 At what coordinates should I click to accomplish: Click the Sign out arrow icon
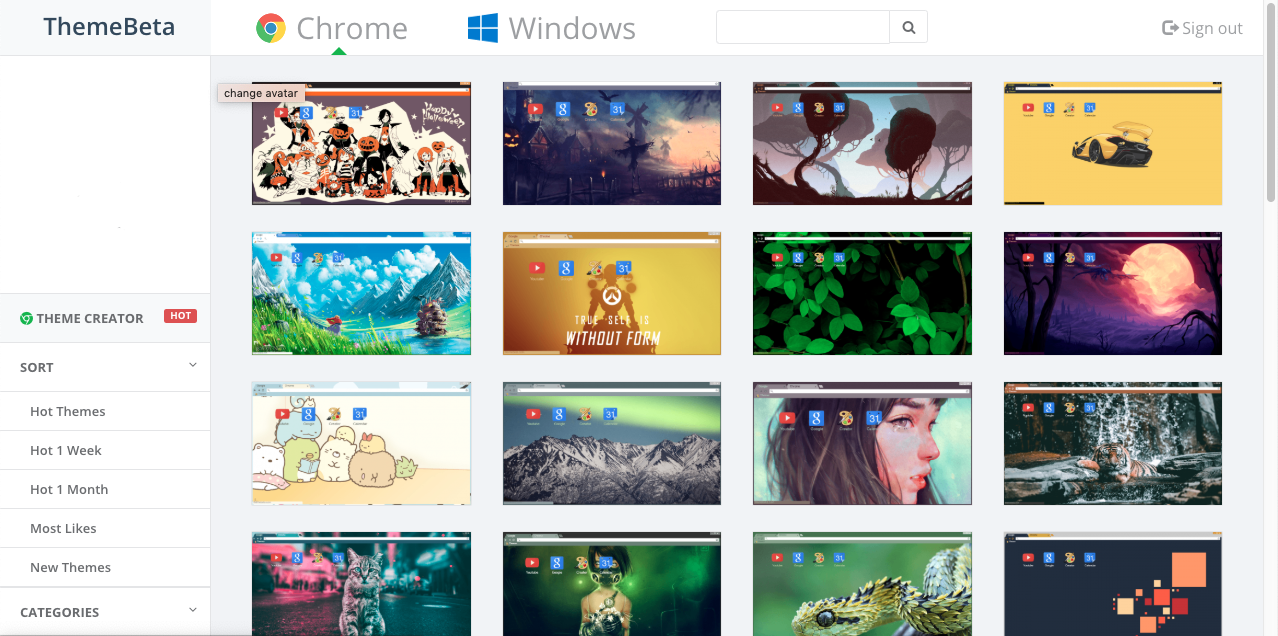[x=1170, y=28]
